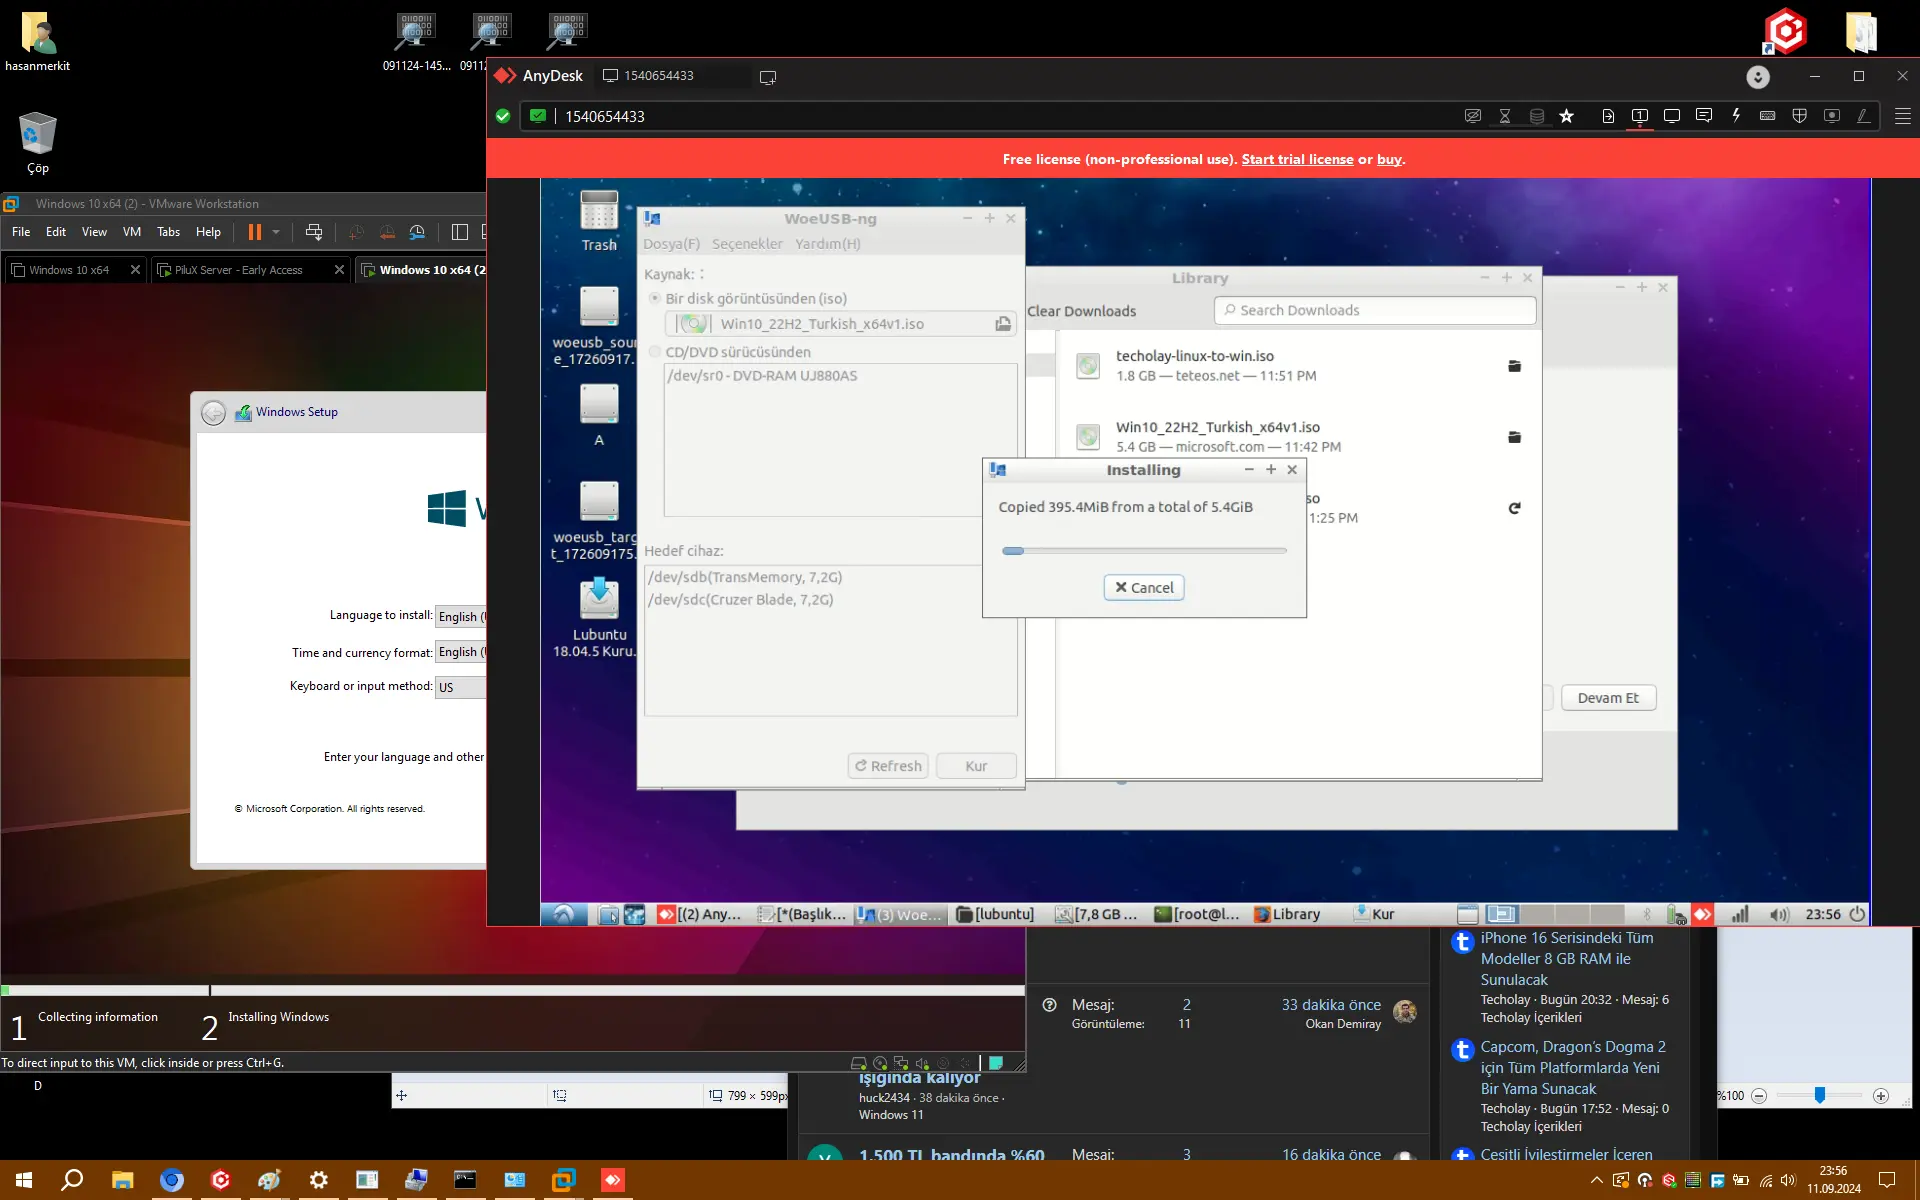Select '/dev/sdb(TransMemory, 7,2G)' target device

tap(745, 577)
